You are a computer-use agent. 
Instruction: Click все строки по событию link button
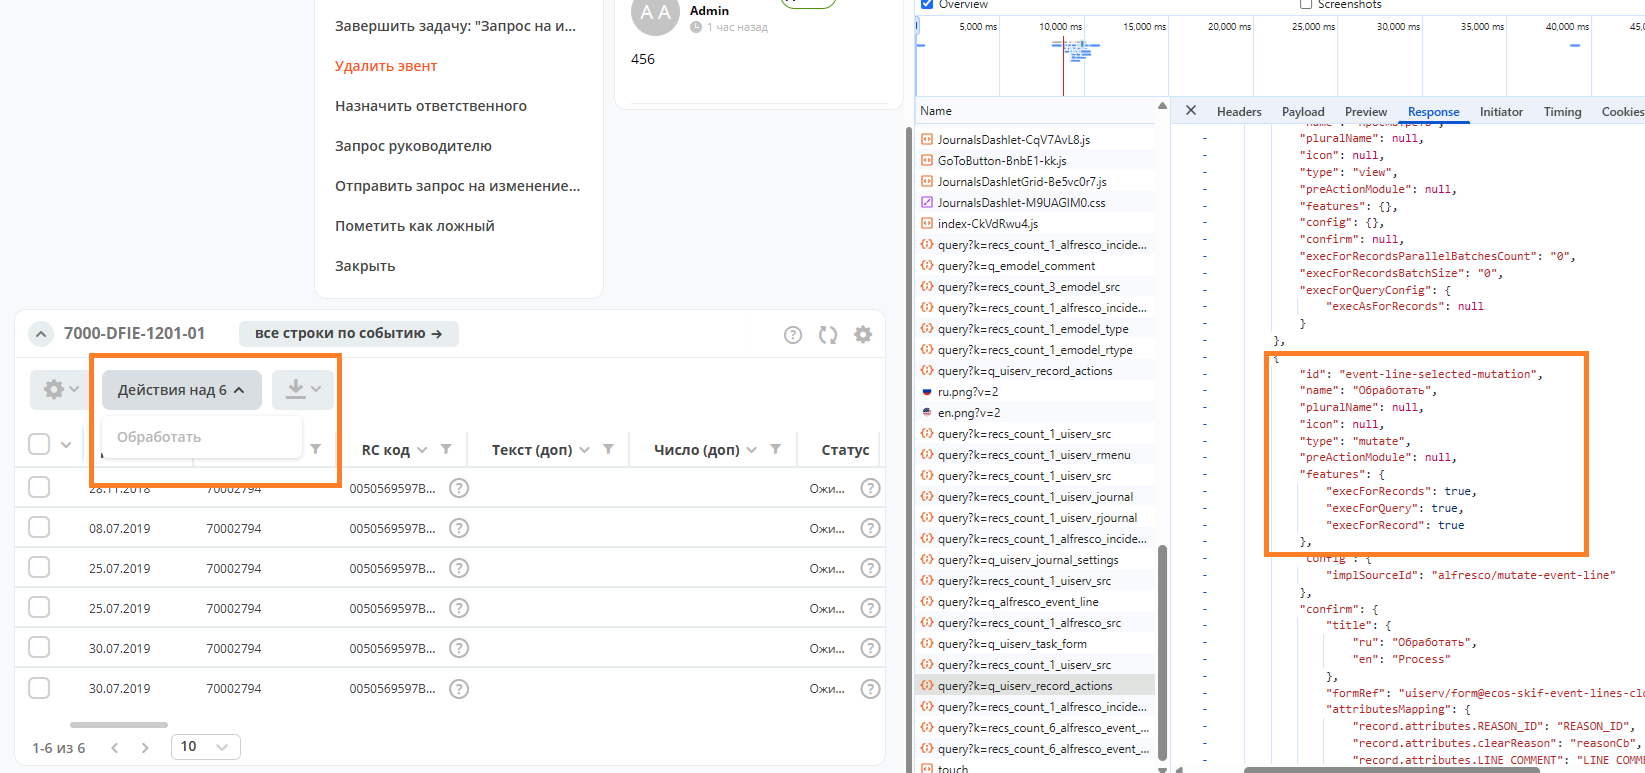[x=348, y=334]
